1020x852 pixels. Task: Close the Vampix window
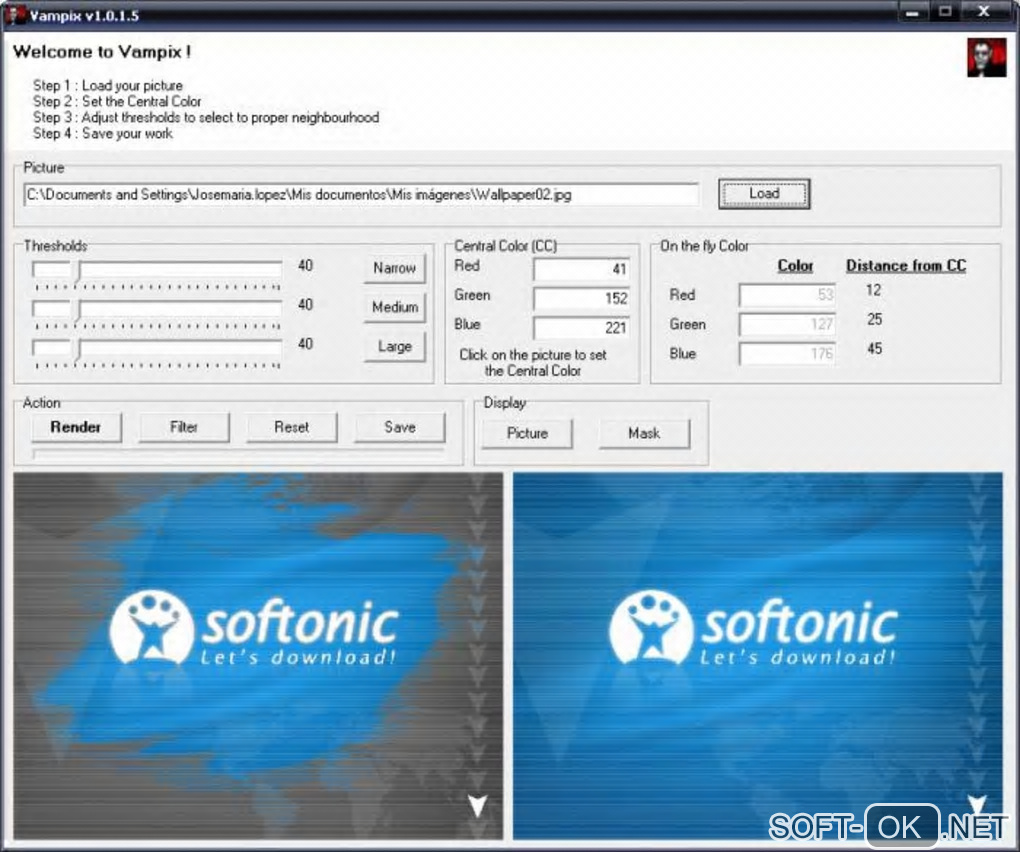pyautogui.click(x=984, y=12)
